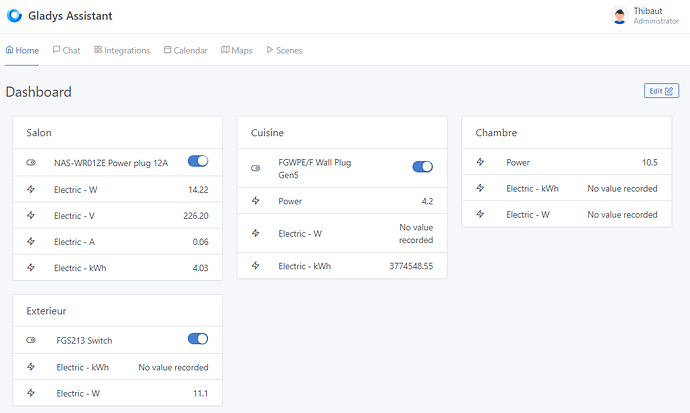
Task: Click the FGWPE/F Wall Plug Gen5 label
Action: point(315,168)
